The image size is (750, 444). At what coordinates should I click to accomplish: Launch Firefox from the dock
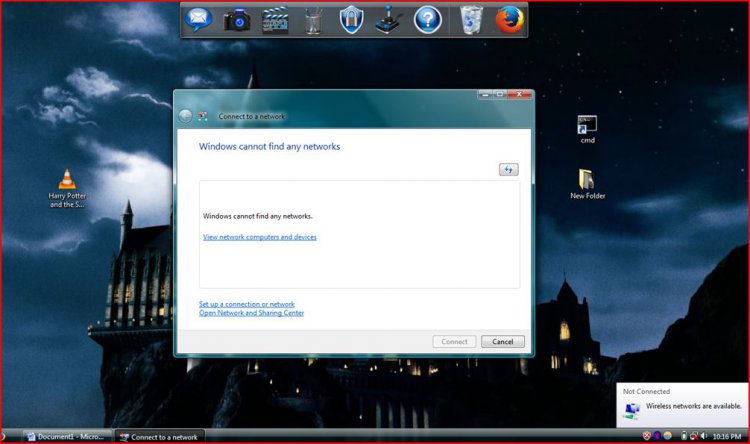[x=509, y=20]
